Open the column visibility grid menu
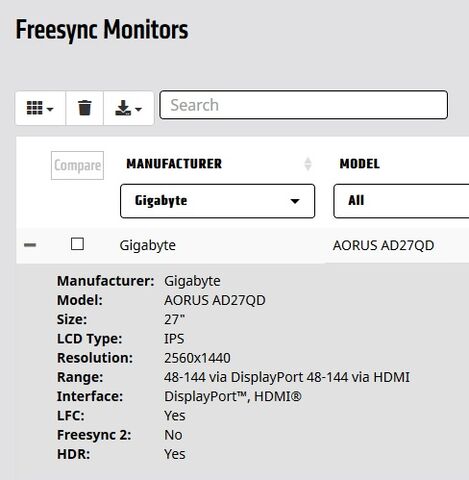Screen dimensions: 469x480 coord(40,108)
